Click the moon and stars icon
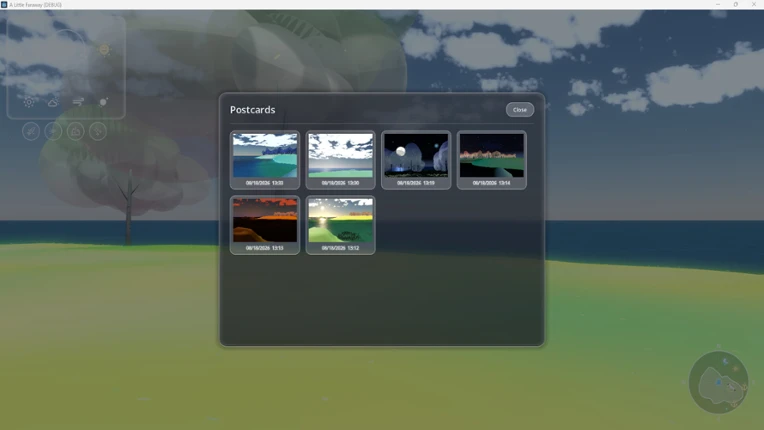764x430 pixels. coord(103,102)
